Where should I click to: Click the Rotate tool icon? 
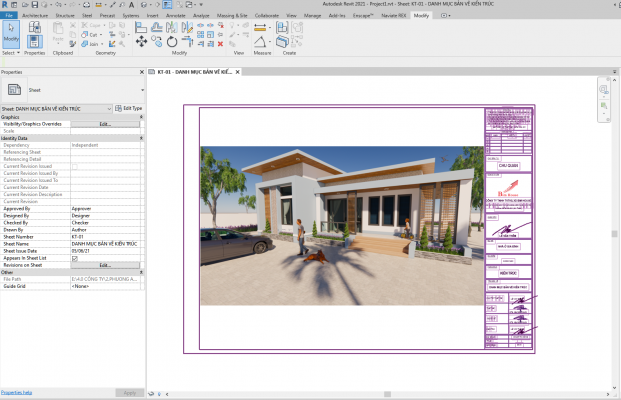[171, 42]
